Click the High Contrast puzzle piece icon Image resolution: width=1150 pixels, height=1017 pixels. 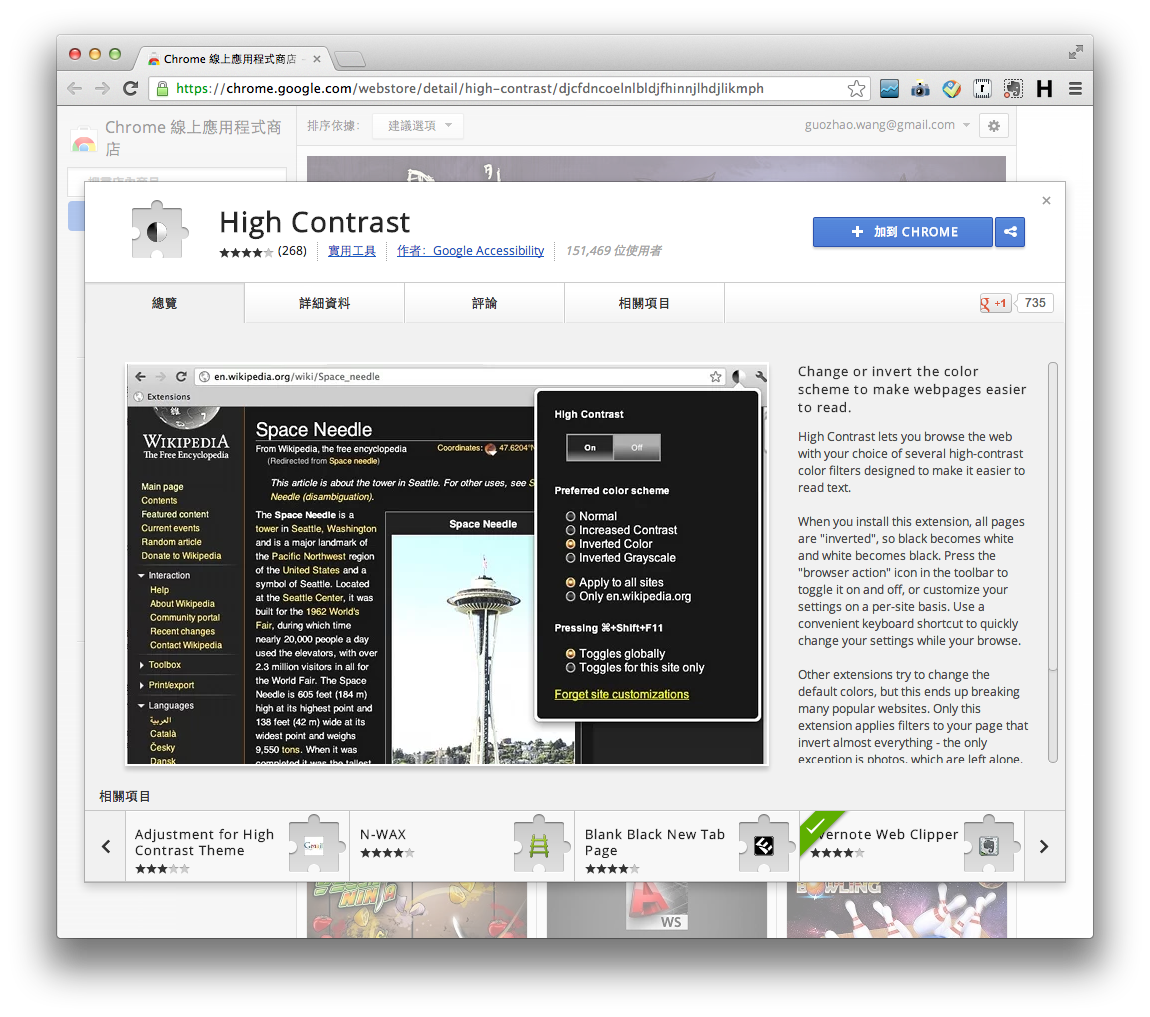[159, 230]
